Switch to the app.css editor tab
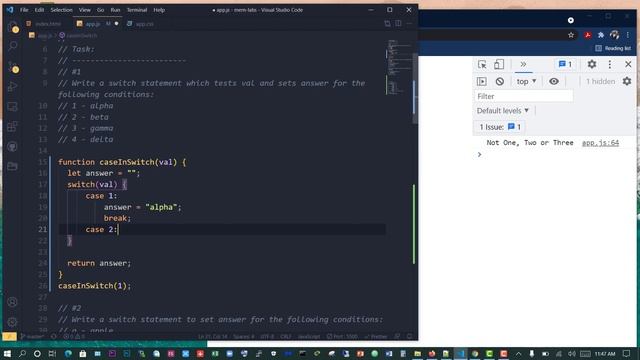The height and width of the screenshot is (360, 640). (140, 24)
